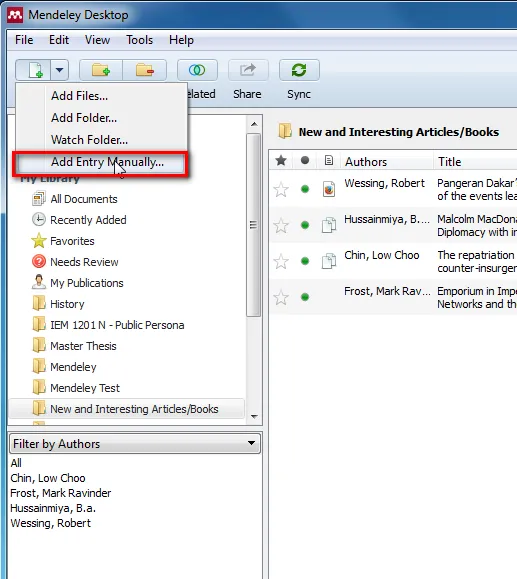Click the sidebar scrollbar up arrow
The height and width of the screenshot is (579, 517).
254,124
